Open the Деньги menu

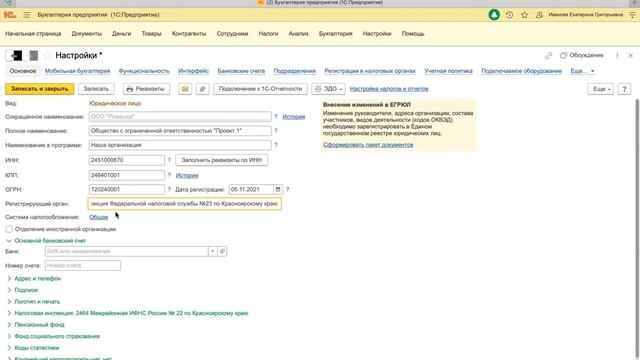(122, 33)
